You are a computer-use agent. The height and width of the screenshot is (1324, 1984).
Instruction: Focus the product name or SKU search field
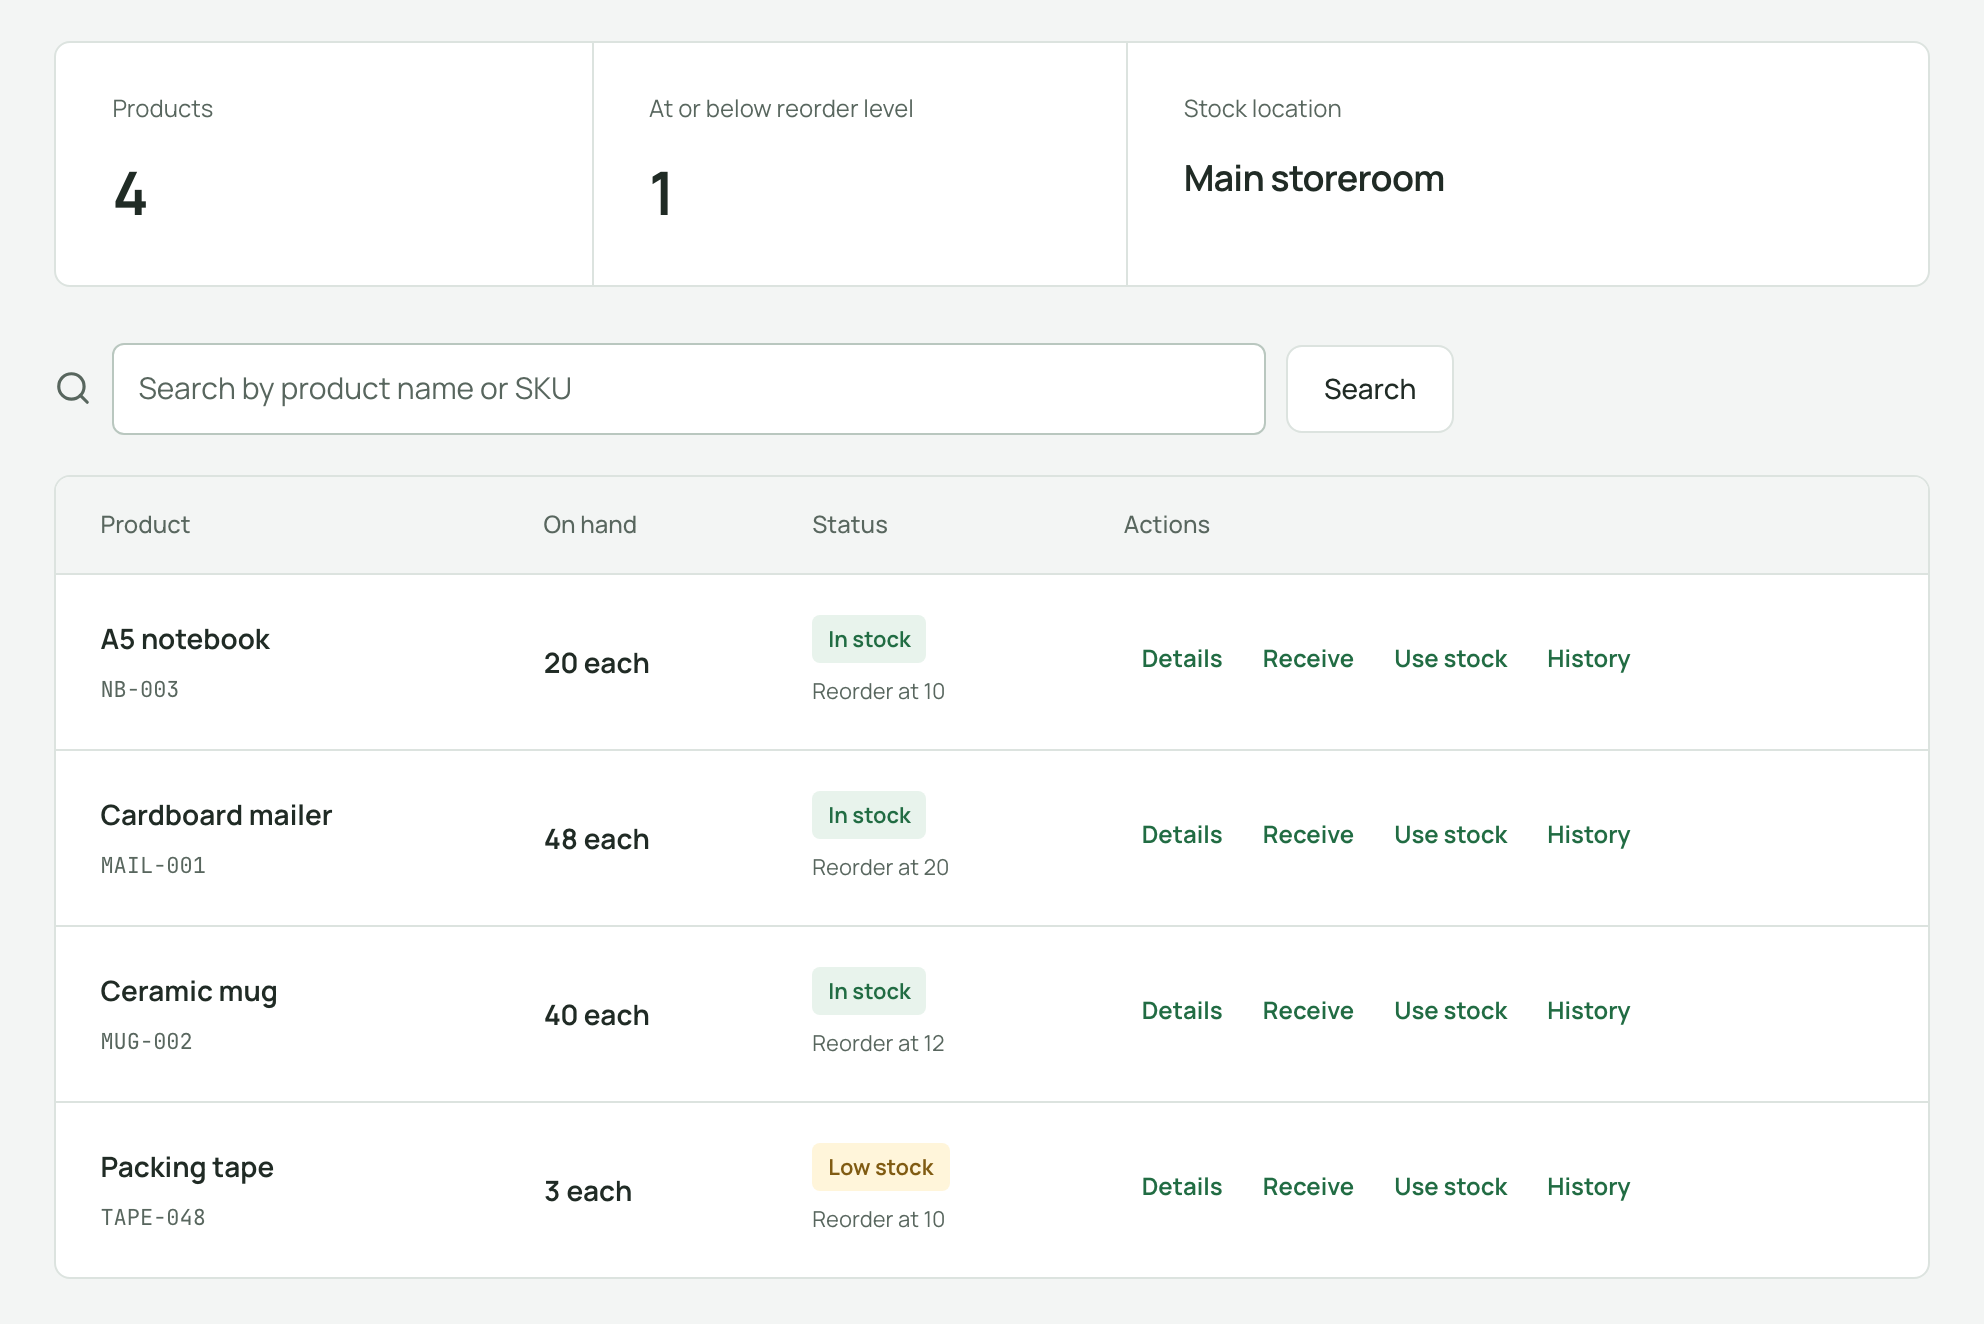689,389
